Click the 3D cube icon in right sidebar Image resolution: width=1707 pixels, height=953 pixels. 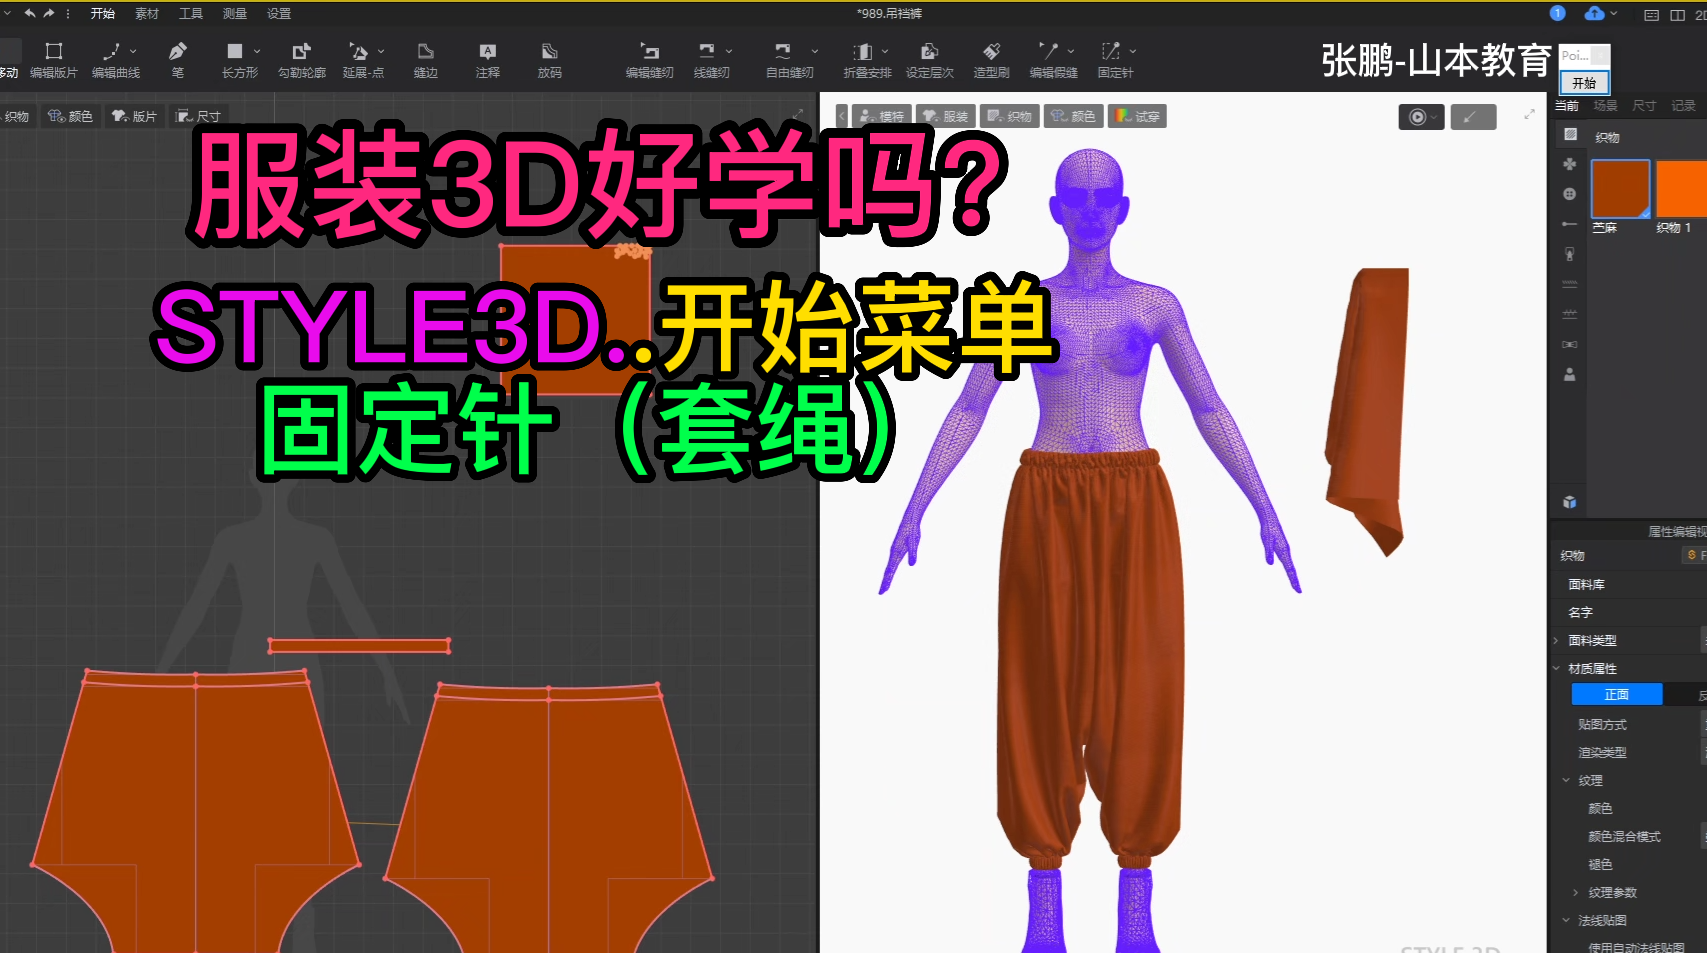point(1570,502)
